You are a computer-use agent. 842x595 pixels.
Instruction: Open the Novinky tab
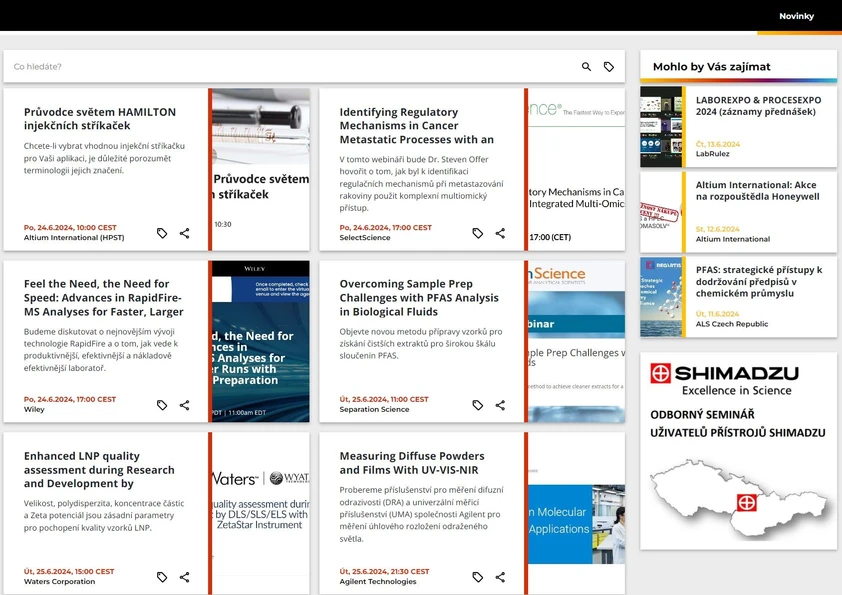796,16
